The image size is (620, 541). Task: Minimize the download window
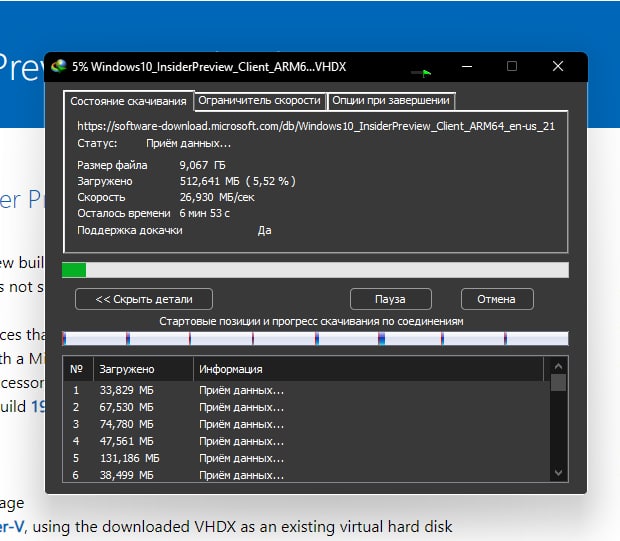click(467, 66)
